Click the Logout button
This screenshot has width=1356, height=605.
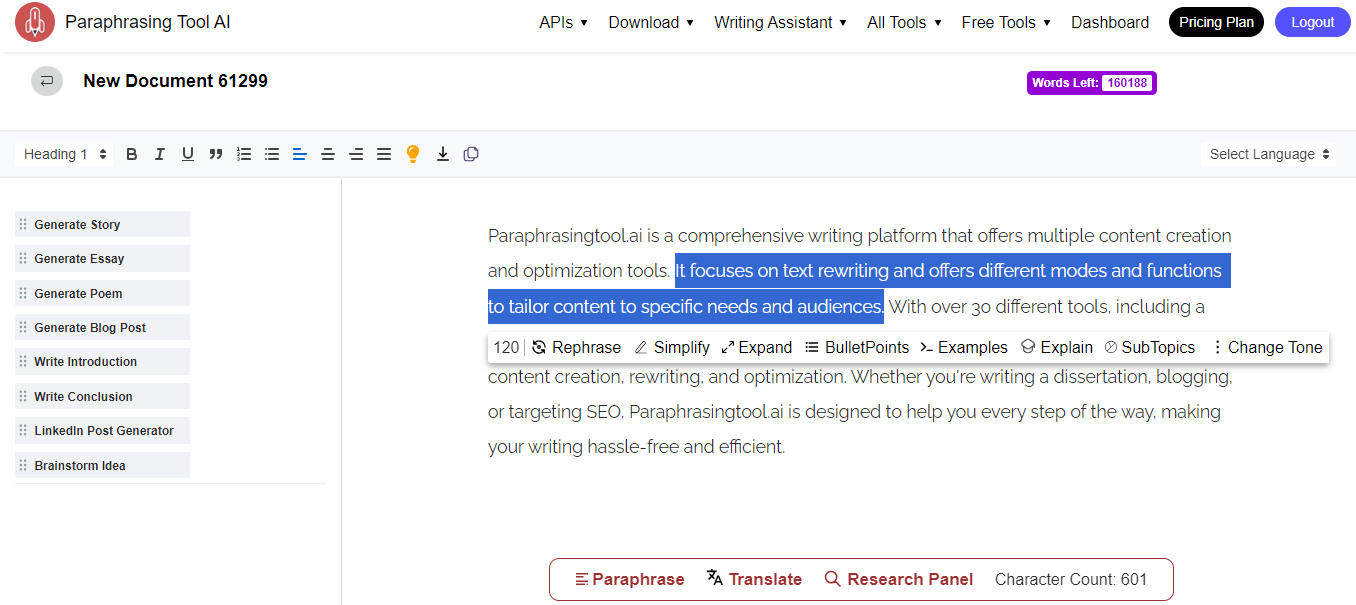(1312, 22)
